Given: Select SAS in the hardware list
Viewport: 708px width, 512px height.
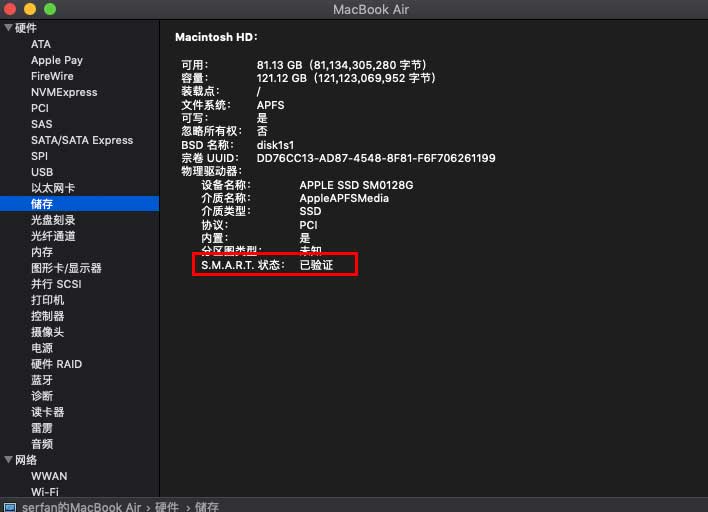Looking at the screenshot, I should tap(42, 124).
